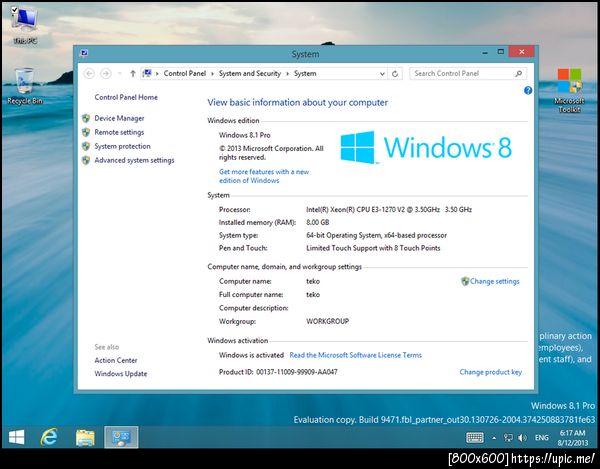Click Change product key link
The image size is (600, 469).
point(491,372)
